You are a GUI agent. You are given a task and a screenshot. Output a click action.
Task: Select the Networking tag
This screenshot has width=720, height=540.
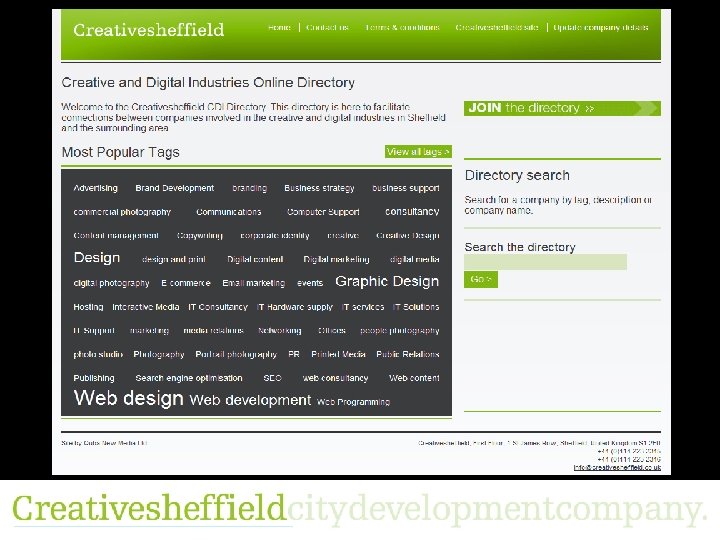tap(280, 331)
